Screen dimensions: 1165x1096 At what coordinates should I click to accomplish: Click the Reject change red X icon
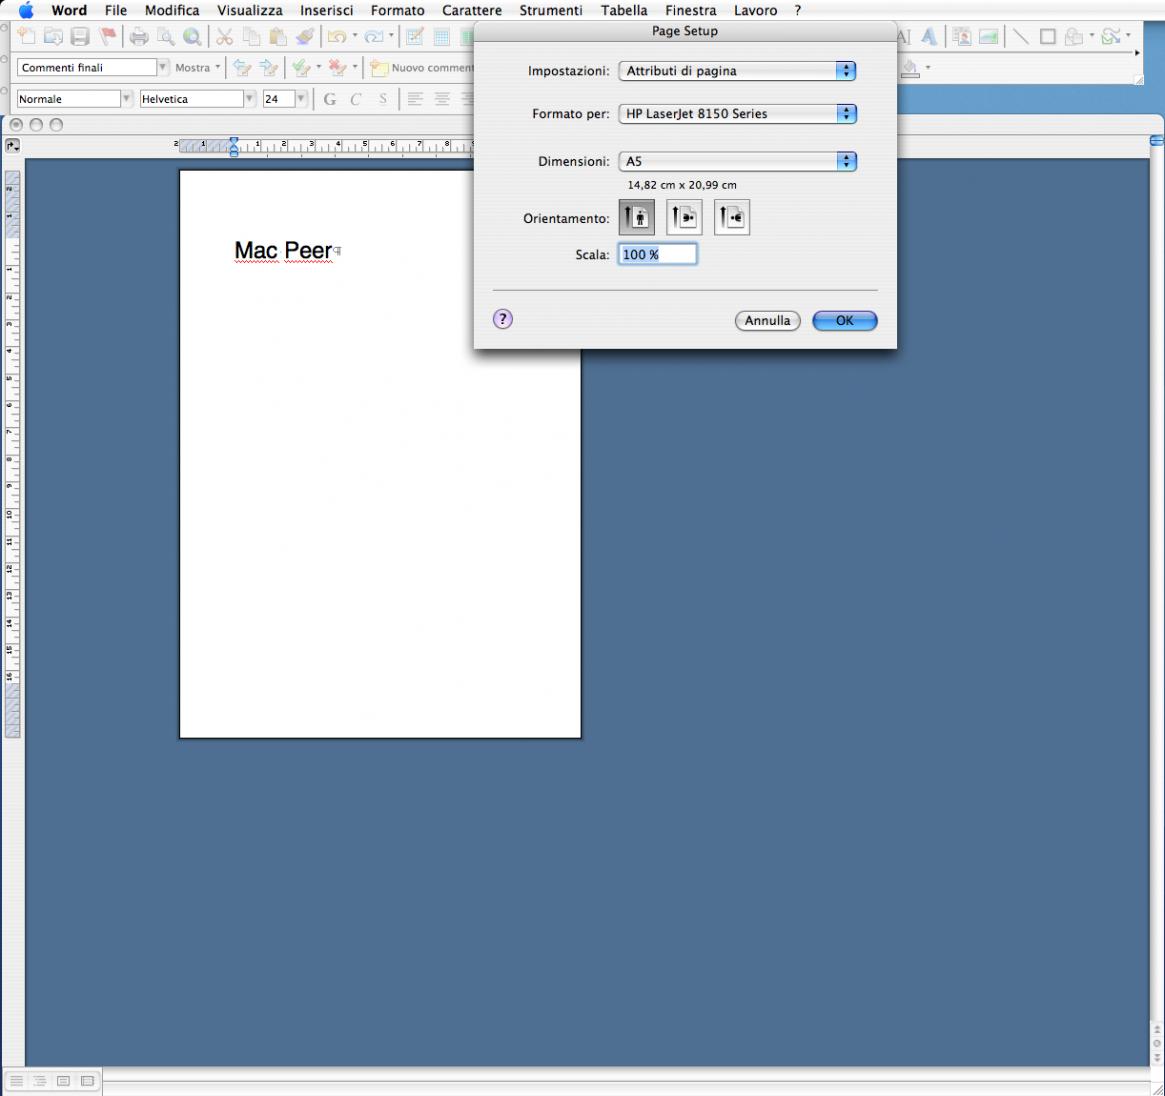pyautogui.click(x=337, y=68)
